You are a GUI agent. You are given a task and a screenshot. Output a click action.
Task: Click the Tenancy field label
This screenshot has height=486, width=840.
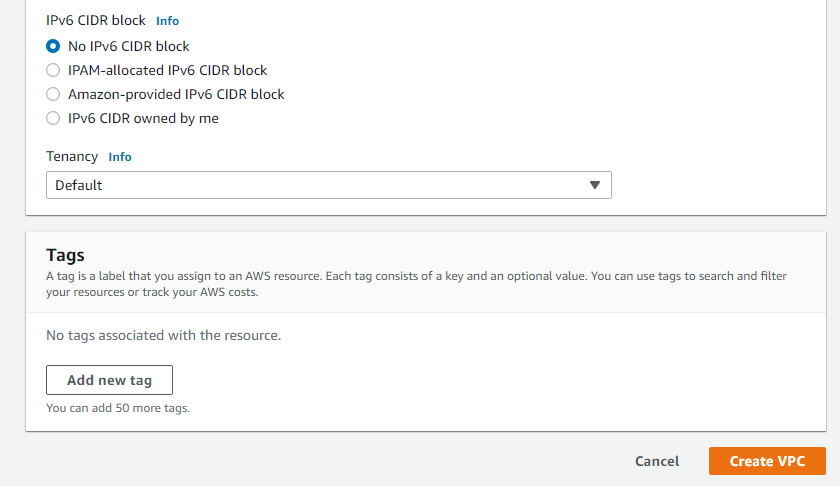click(72, 156)
